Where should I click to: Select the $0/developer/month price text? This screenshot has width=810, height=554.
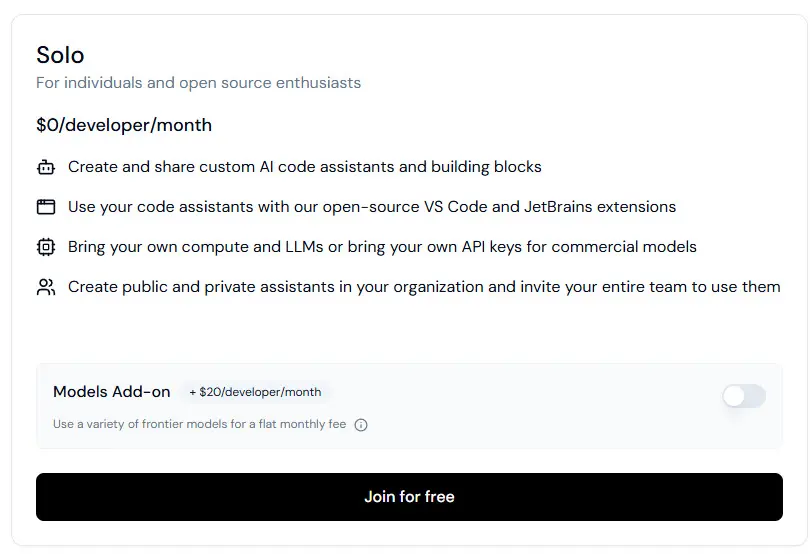[124, 125]
